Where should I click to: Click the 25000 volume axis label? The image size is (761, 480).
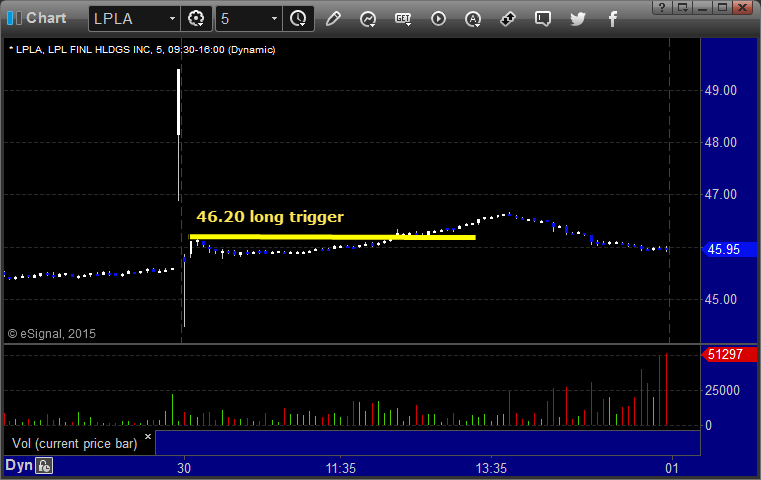(722, 390)
